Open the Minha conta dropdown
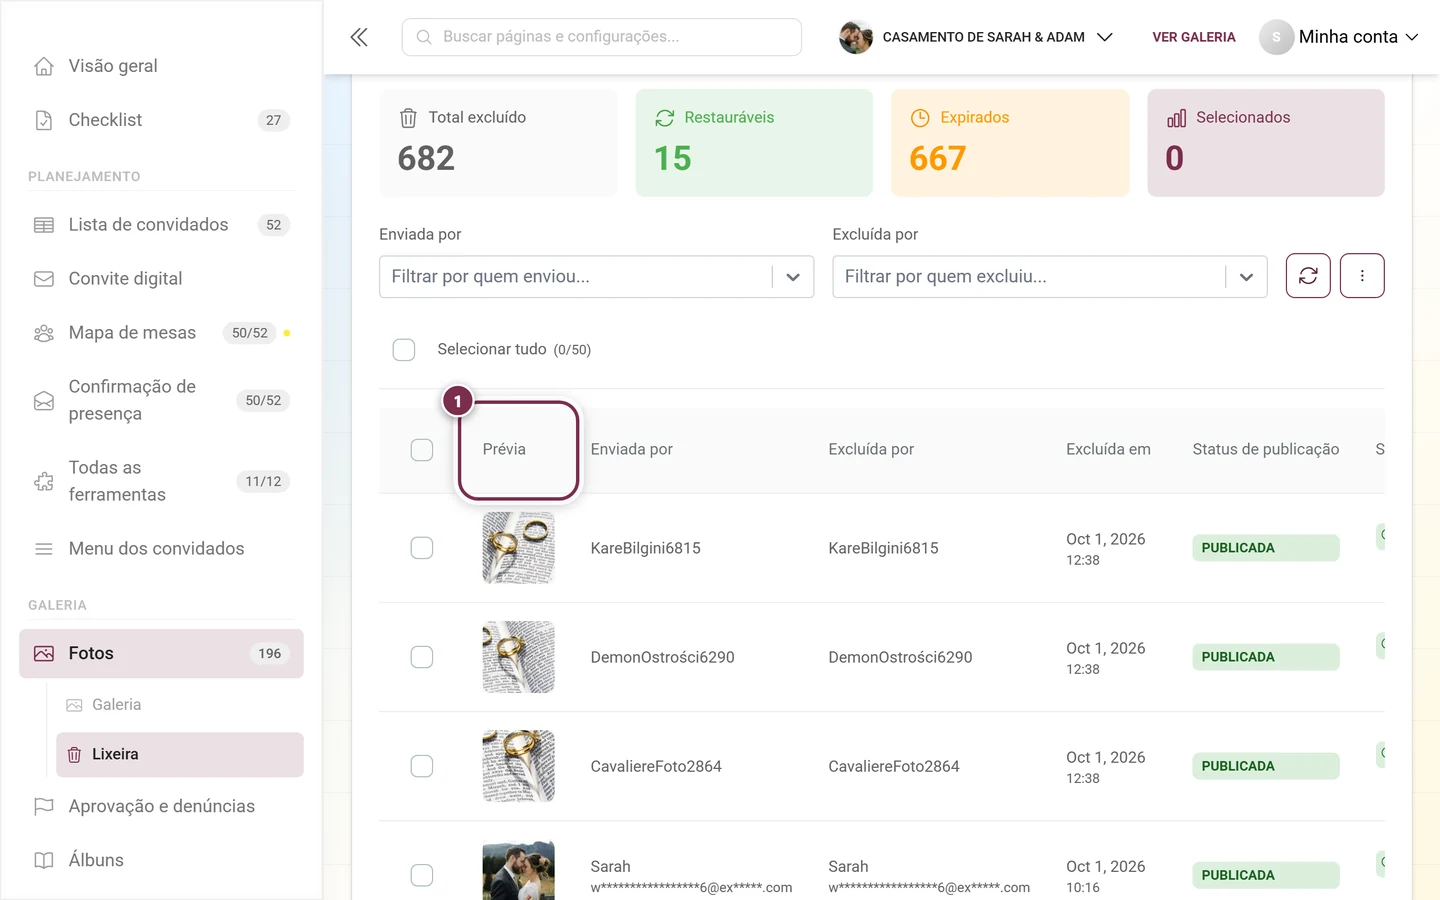Viewport: 1440px width, 900px height. 1339,37
